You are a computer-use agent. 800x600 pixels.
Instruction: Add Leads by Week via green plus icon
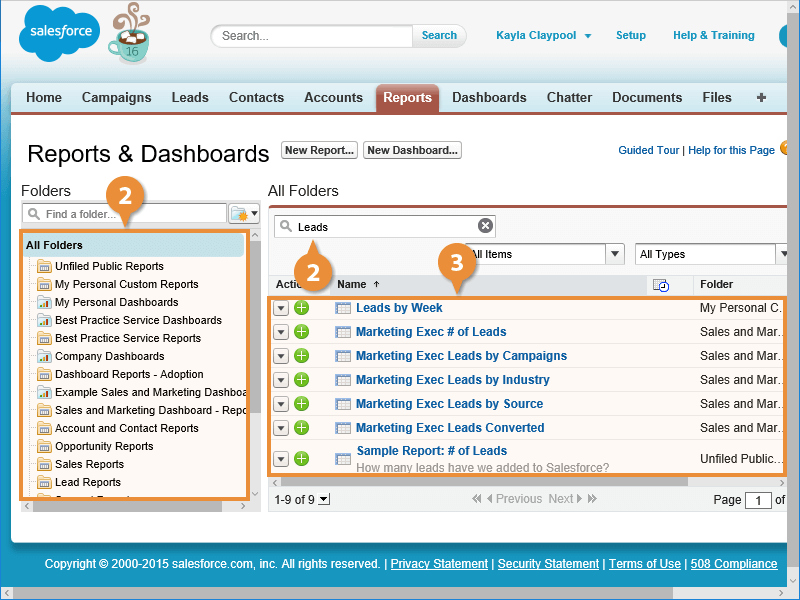click(x=302, y=308)
